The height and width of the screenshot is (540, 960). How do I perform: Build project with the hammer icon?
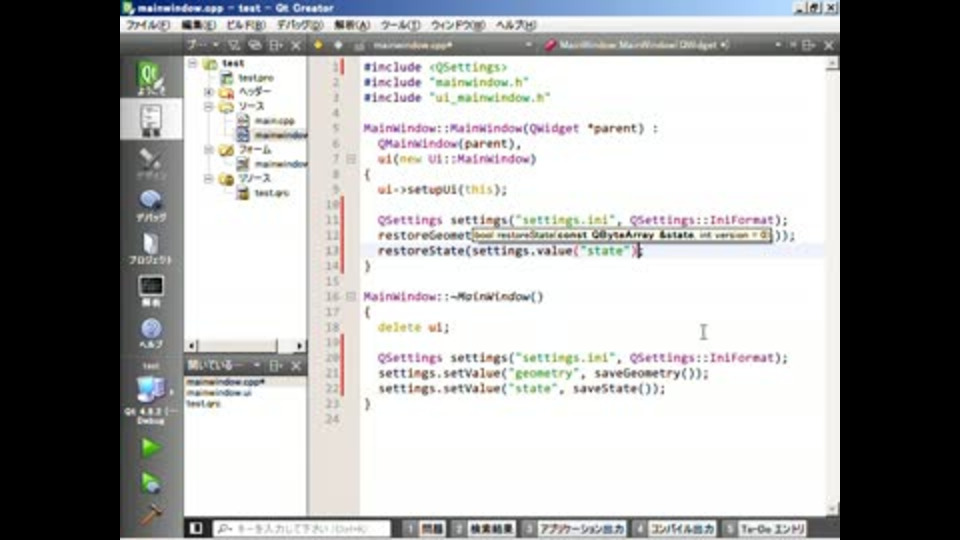pyautogui.click(x=151, y=515)
